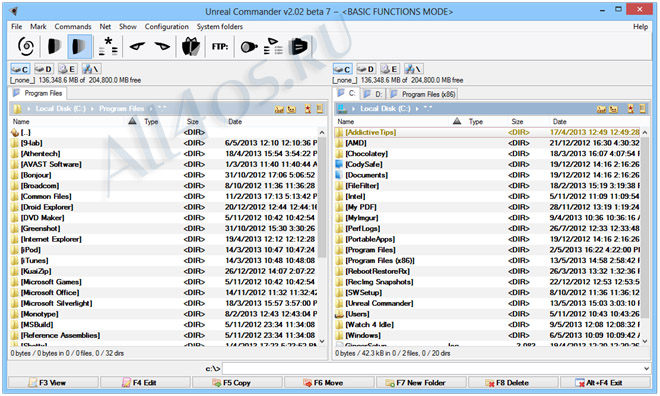Click history icon at right path bar end

click(x=642, y=109)
